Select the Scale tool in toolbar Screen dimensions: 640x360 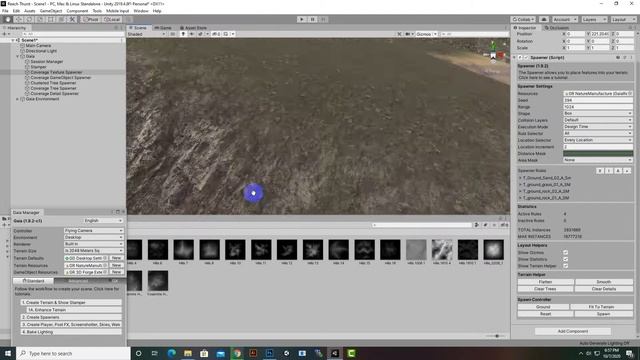coord(40,19)
